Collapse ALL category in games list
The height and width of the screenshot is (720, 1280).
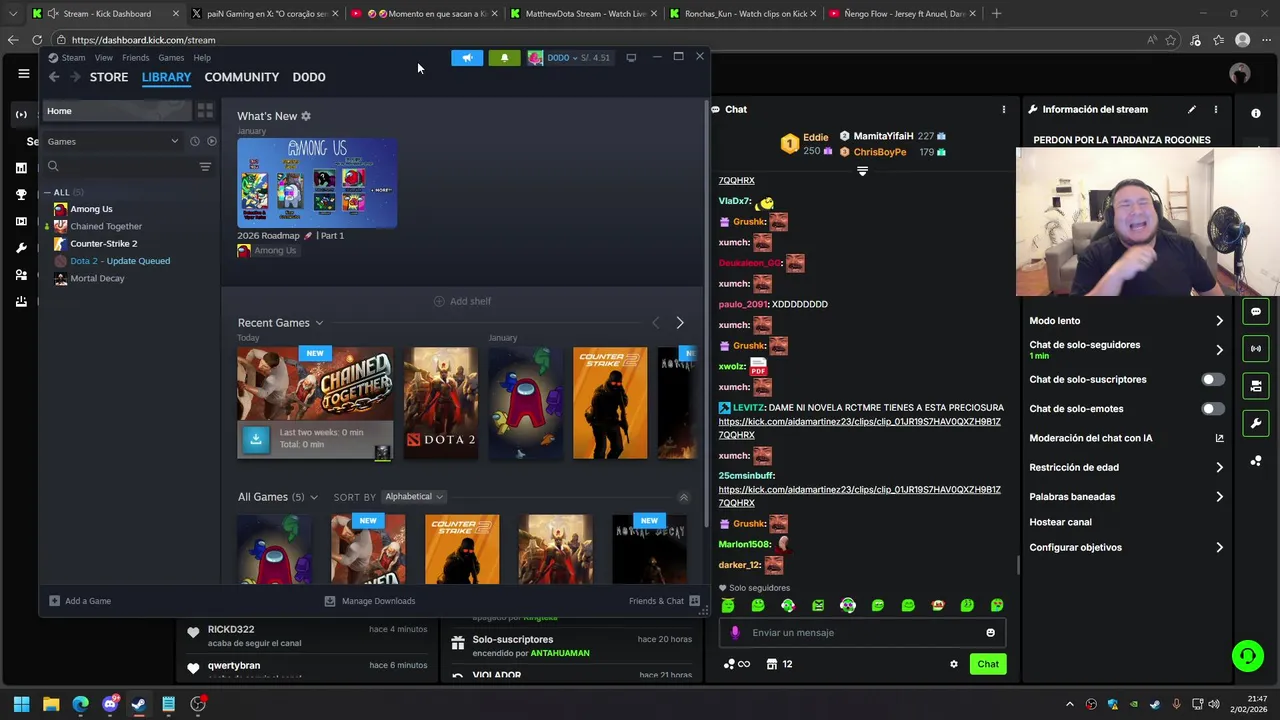(x=47, y=192)
